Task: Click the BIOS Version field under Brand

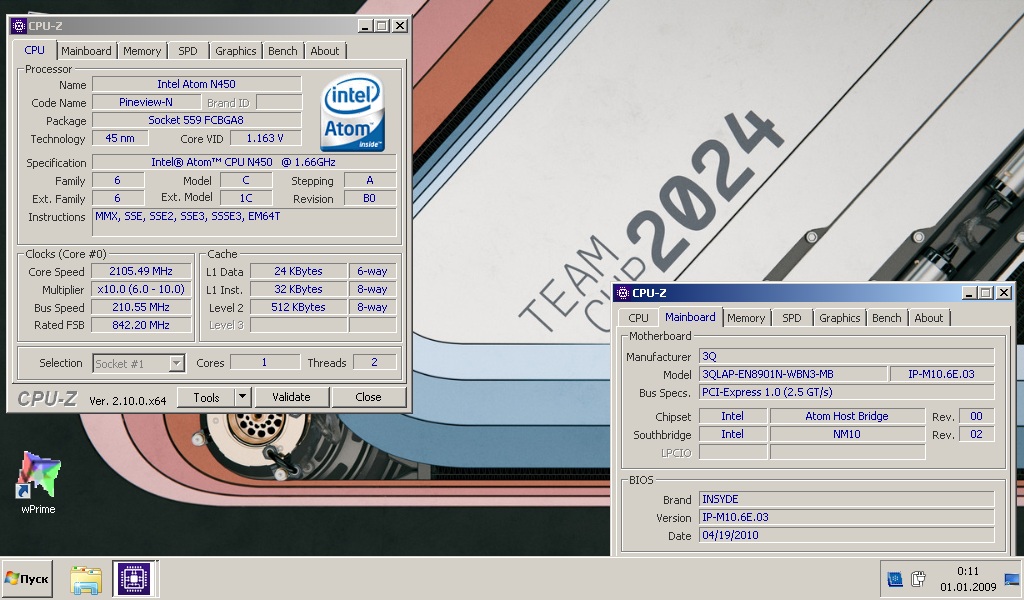Action: (846, 517)
